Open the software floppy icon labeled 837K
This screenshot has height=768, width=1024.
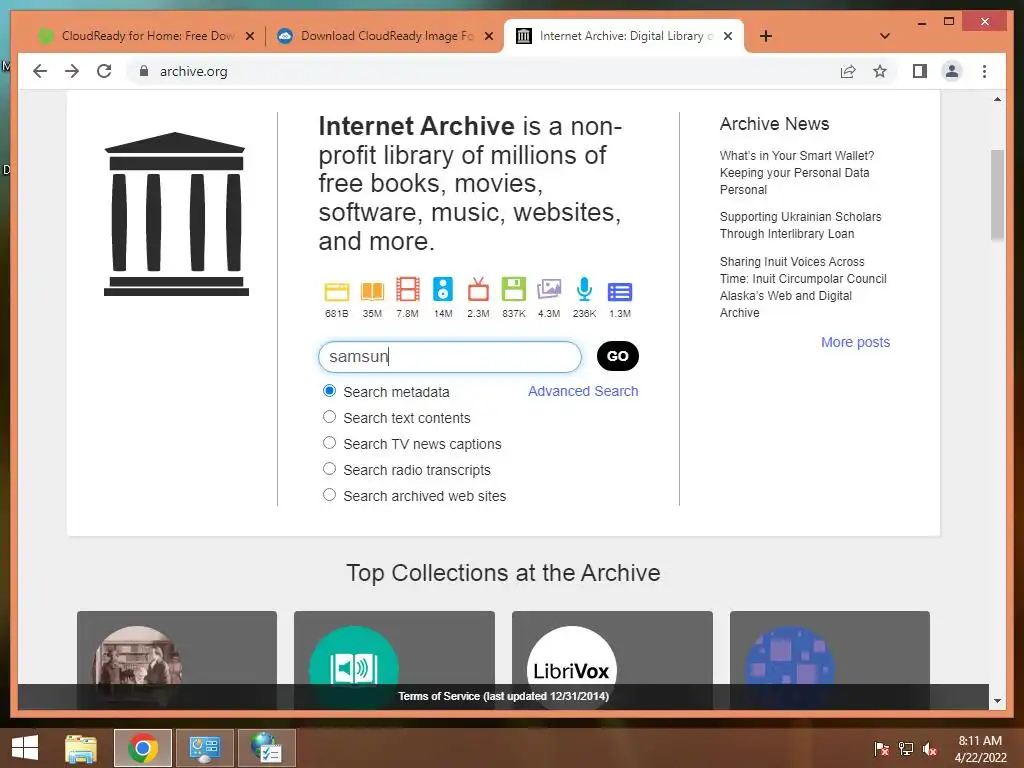pos(513,289)
